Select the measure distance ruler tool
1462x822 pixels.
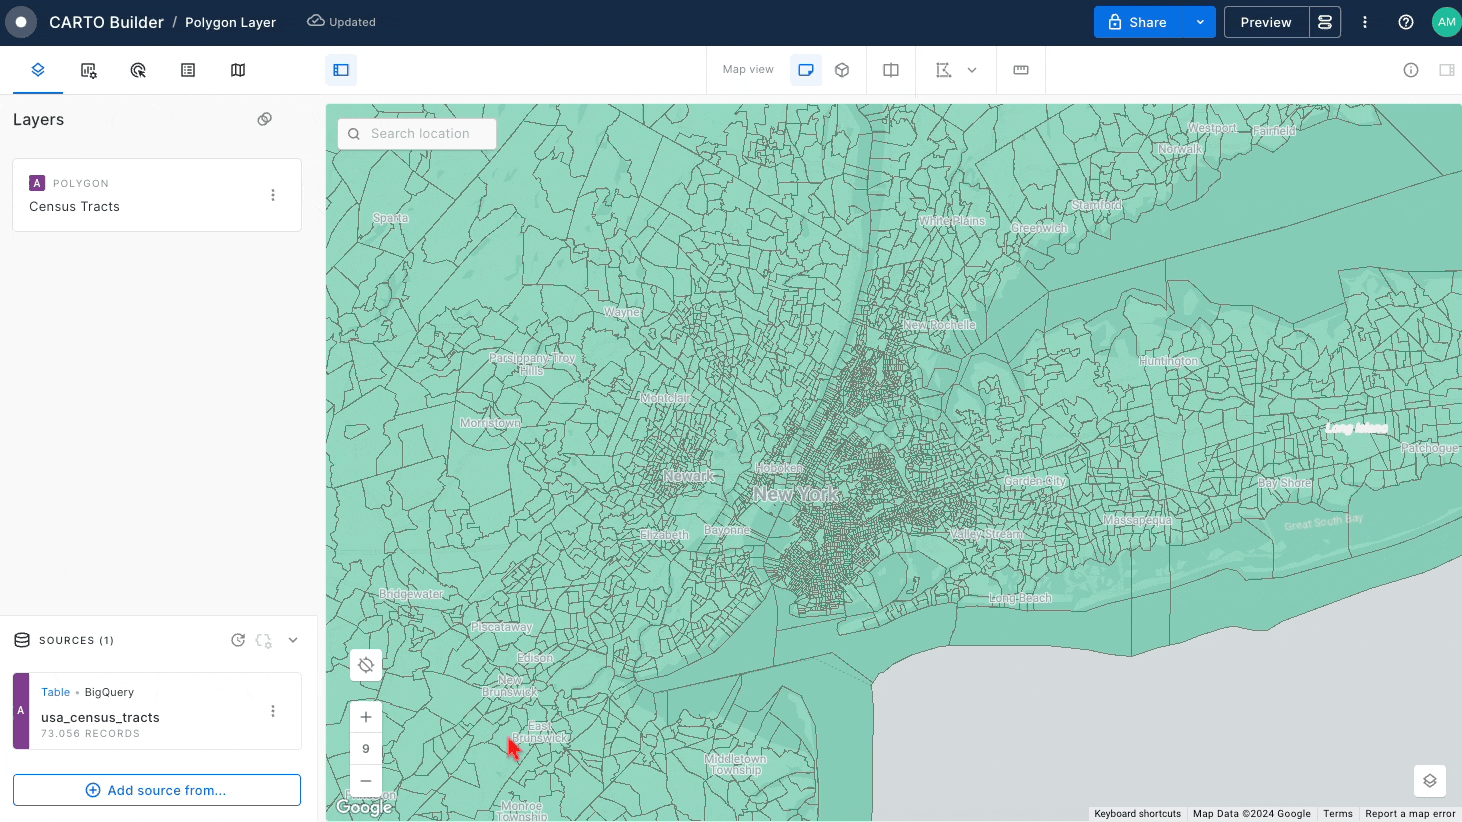pyautogui.click(x=1021, y=70)
